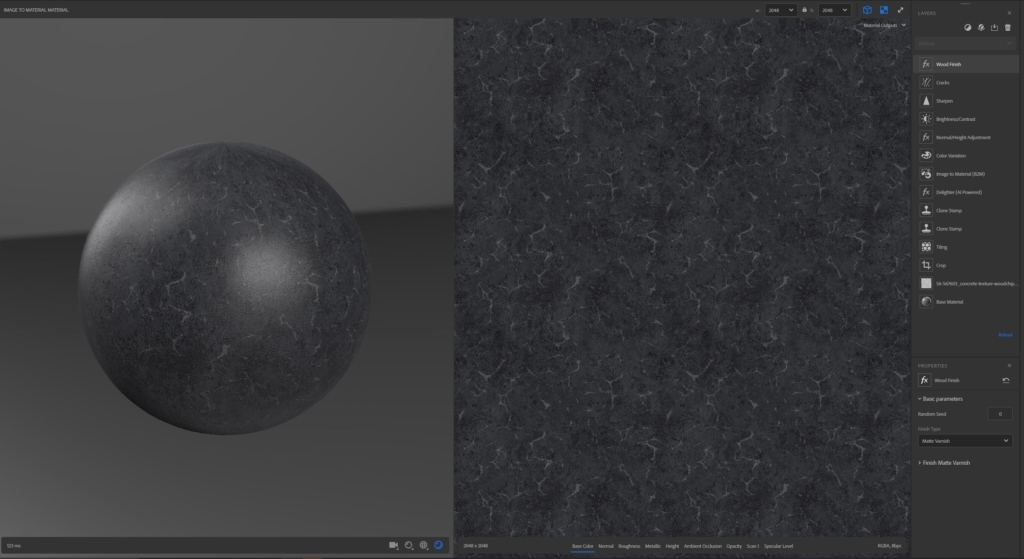Switch to the Ambient Occlusion channel tab
The image size is (1024, 559).
tap(703, 546)
